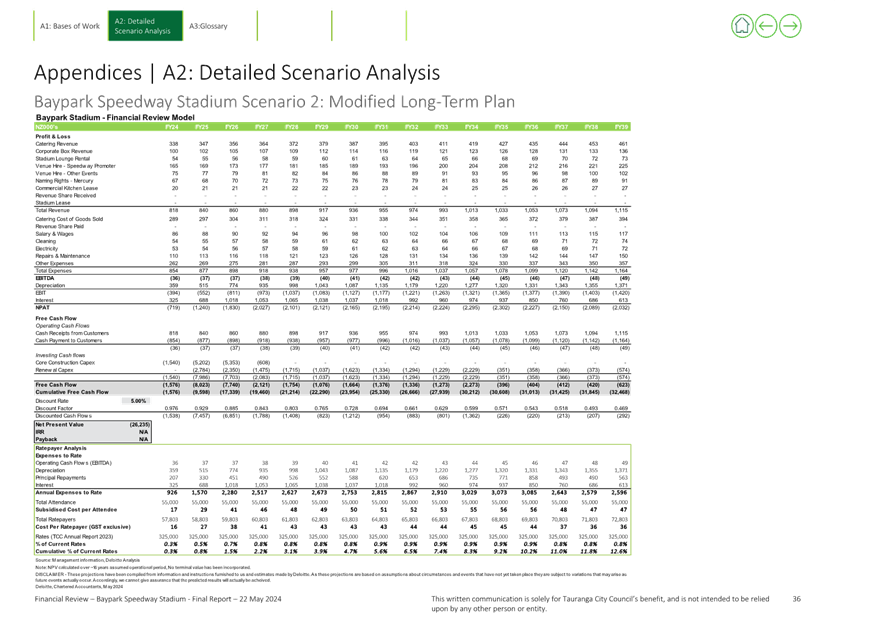Click the FY39 column header
This screenshot has height=626, width=885.
click(x=621, y=127)
